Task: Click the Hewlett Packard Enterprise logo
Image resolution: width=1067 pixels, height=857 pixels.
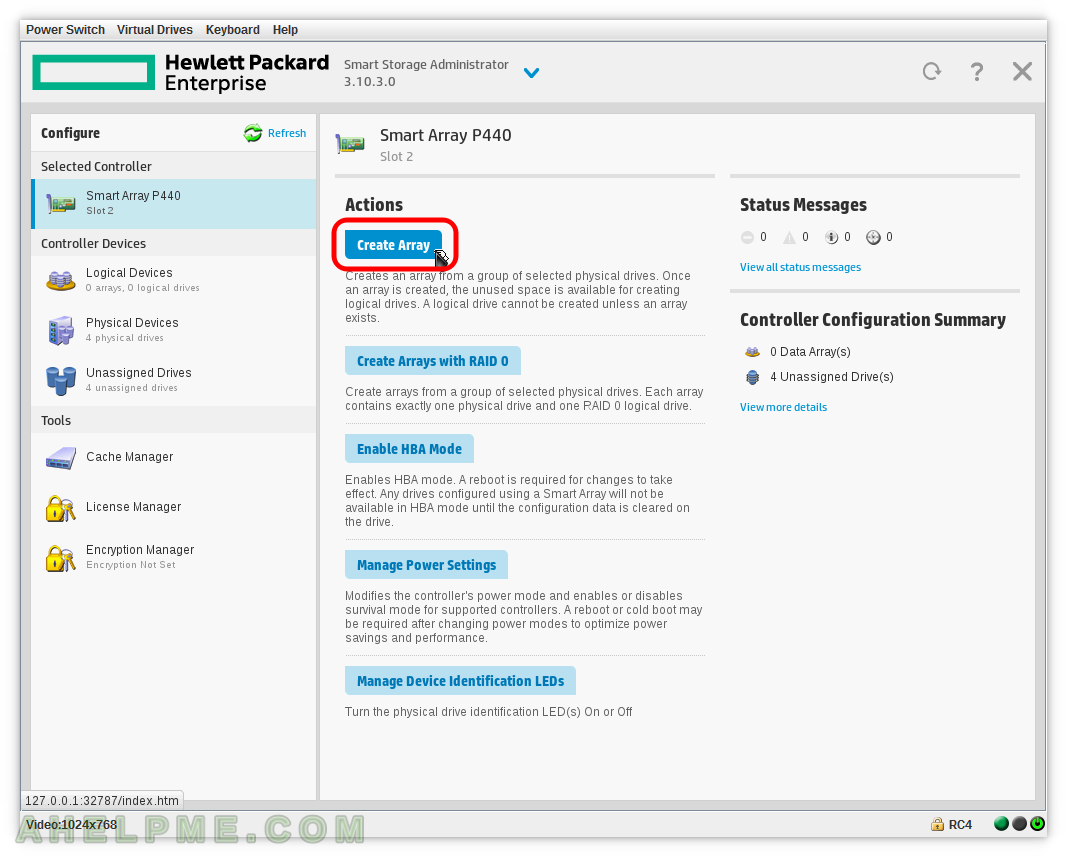Action: pyautogui.click(x=180, y=73)
